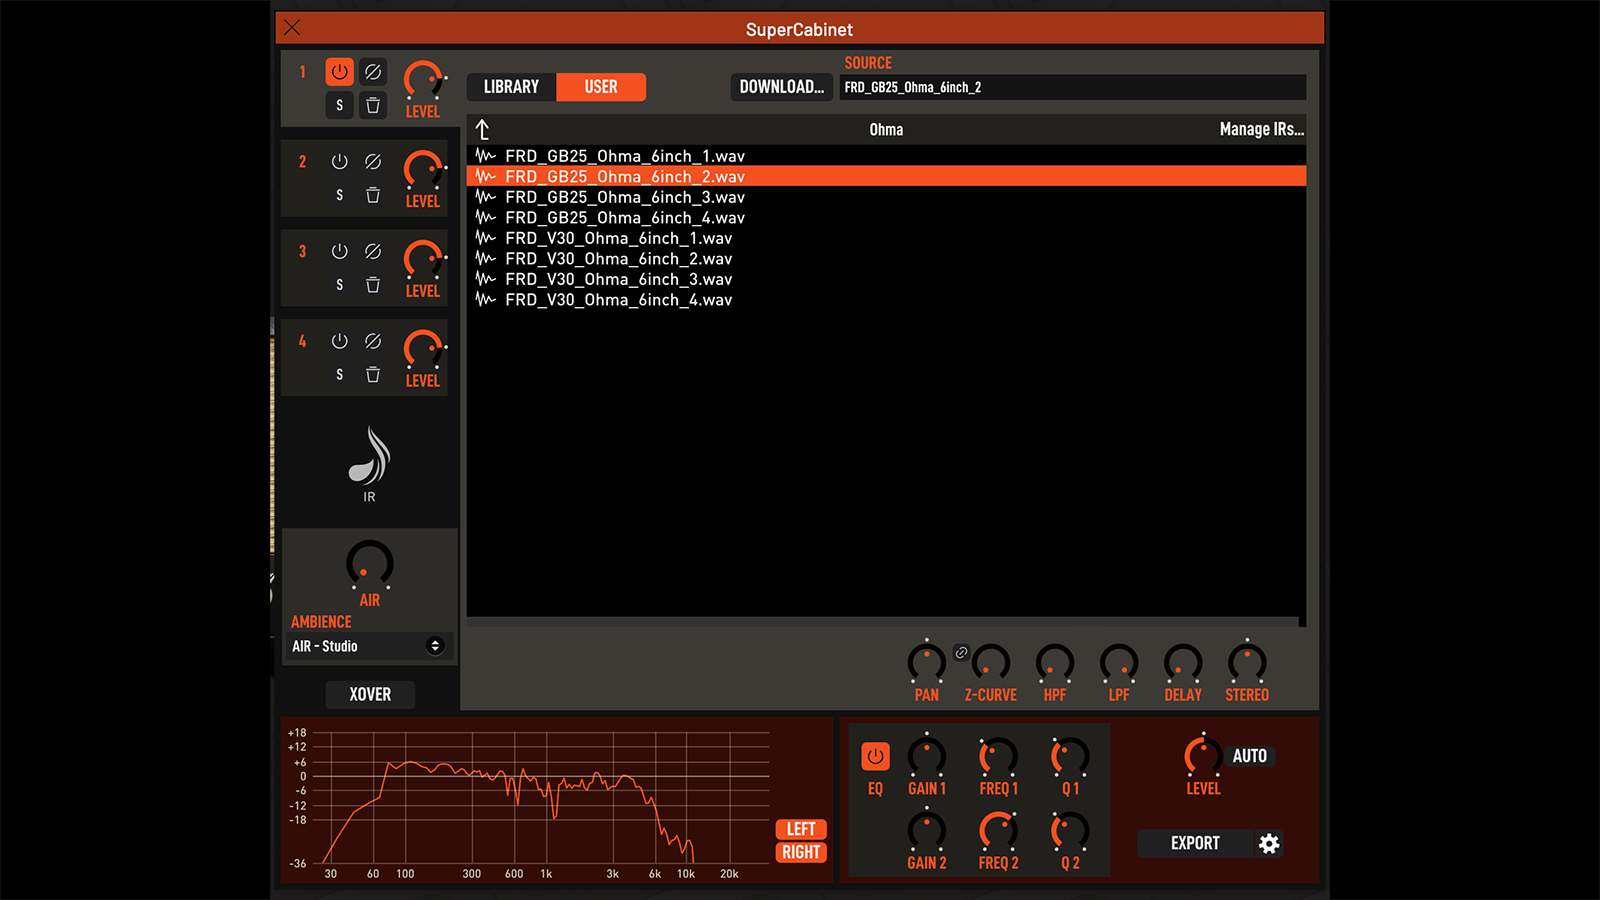Open export settings gear icon

click(x=1269, y=844)
